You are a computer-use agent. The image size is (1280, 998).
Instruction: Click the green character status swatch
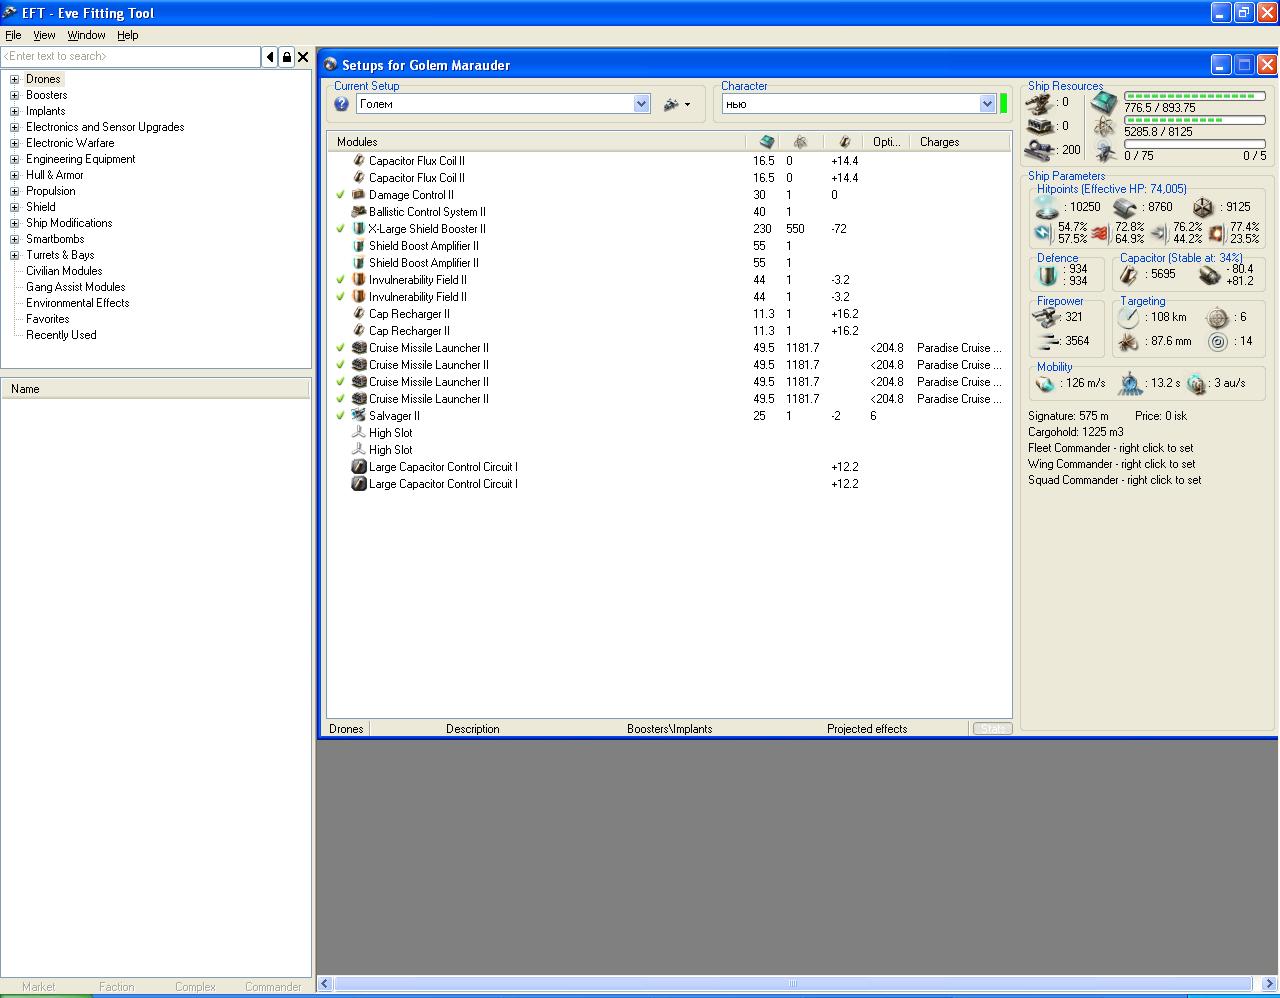point(1004,104)
